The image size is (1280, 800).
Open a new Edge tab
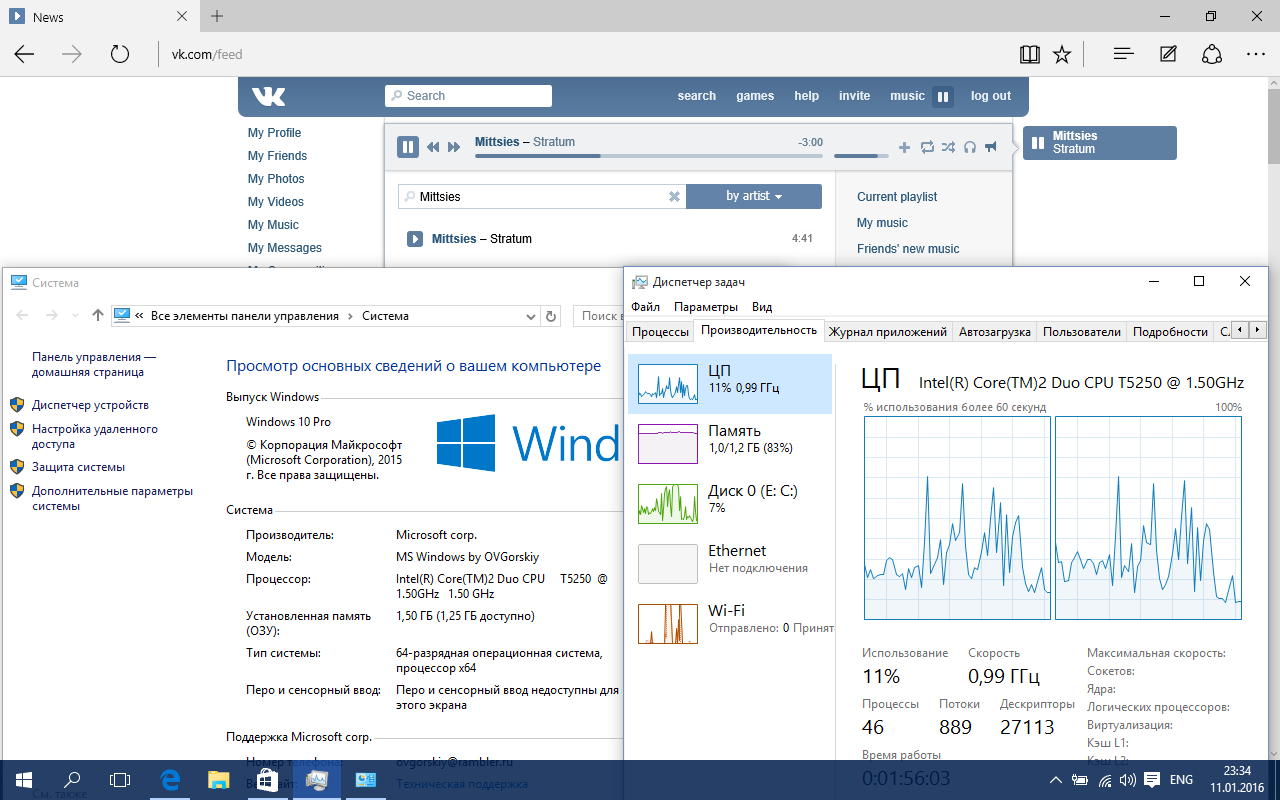(x=217, y=16)
